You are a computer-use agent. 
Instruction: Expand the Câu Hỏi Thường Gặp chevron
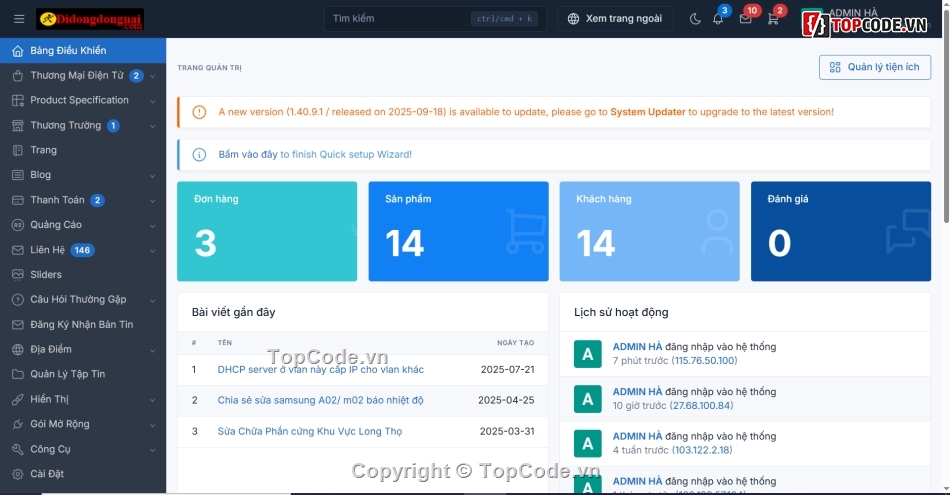153,300
